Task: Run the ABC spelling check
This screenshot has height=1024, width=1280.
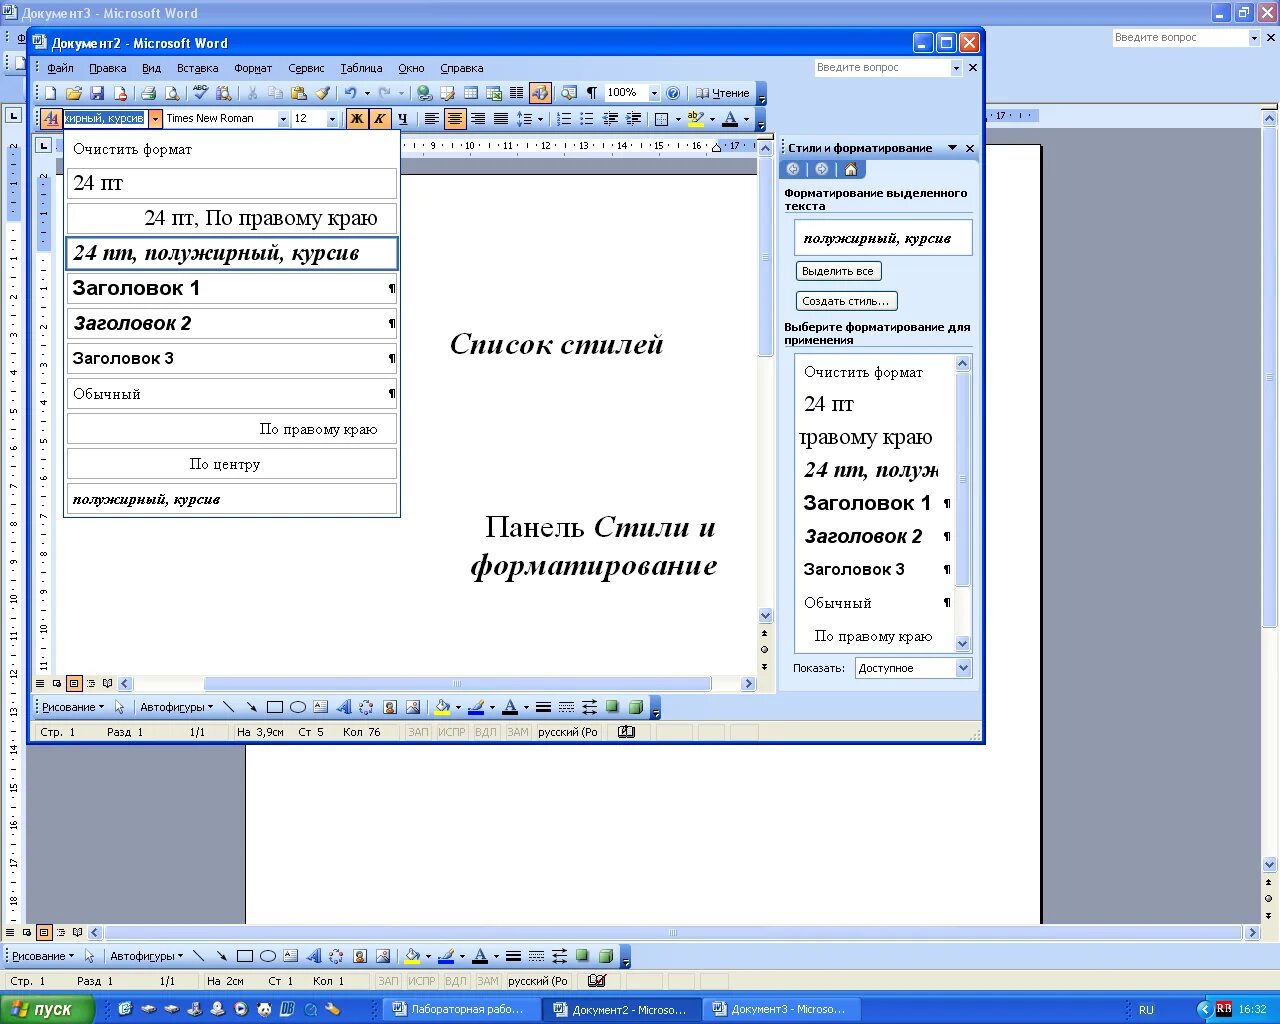Action: coord(200,93)
